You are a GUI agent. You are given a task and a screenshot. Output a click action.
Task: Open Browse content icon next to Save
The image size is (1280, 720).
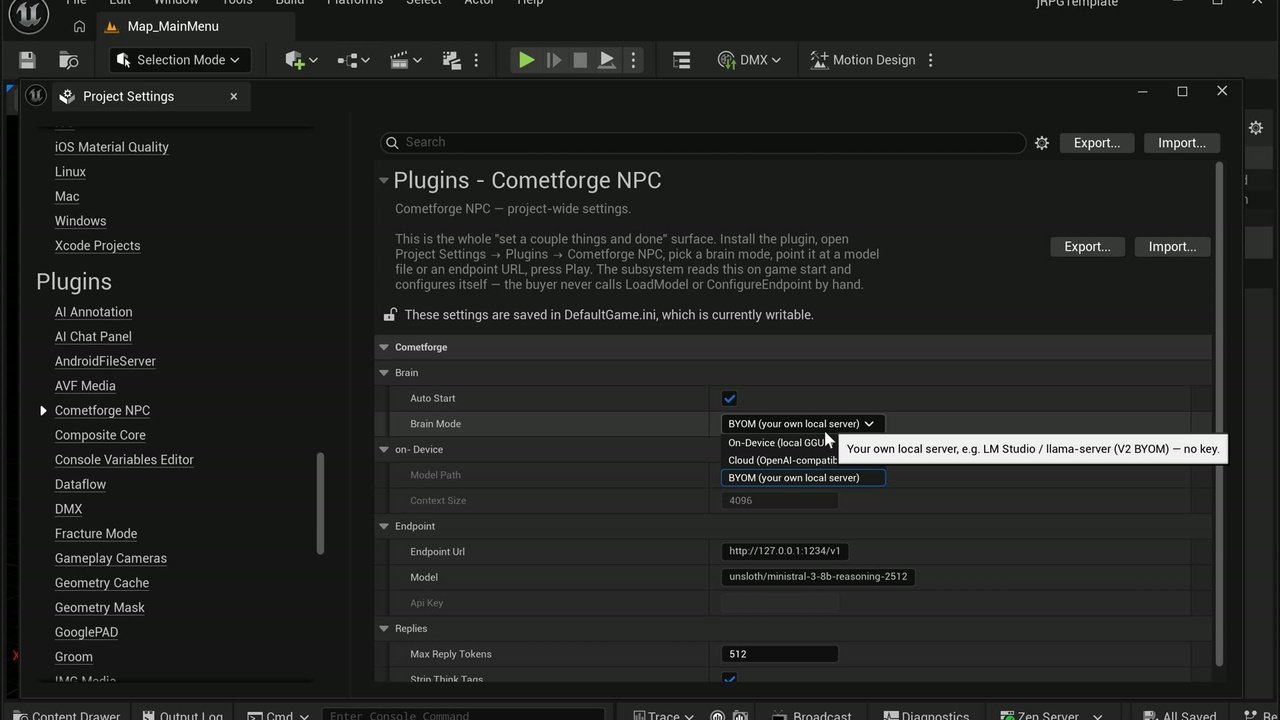pyautogui.click(x=68, y=60)
